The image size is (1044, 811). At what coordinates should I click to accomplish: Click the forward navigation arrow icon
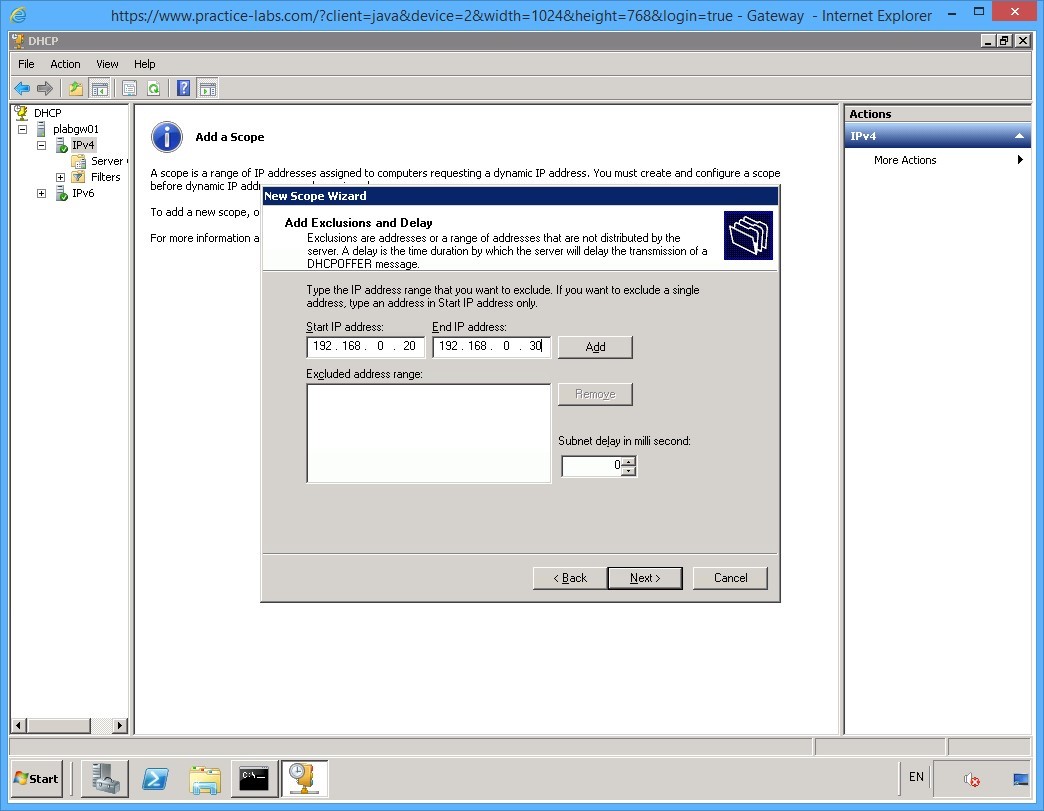(x=45, y=88)
